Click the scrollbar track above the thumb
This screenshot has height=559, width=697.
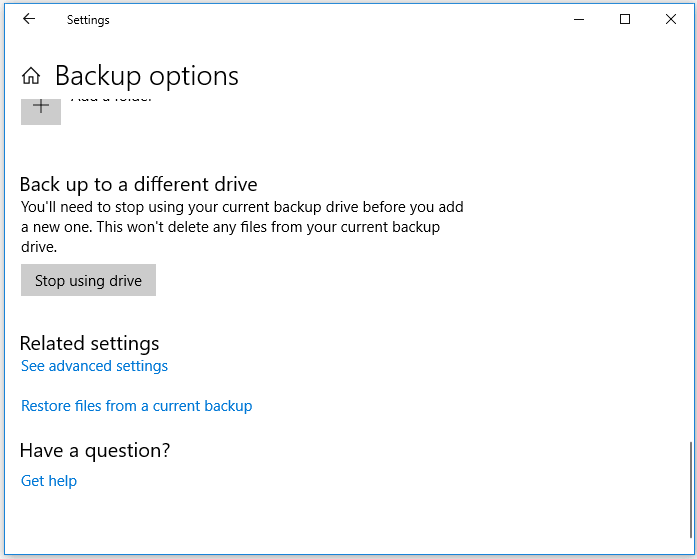coord(689,250)
